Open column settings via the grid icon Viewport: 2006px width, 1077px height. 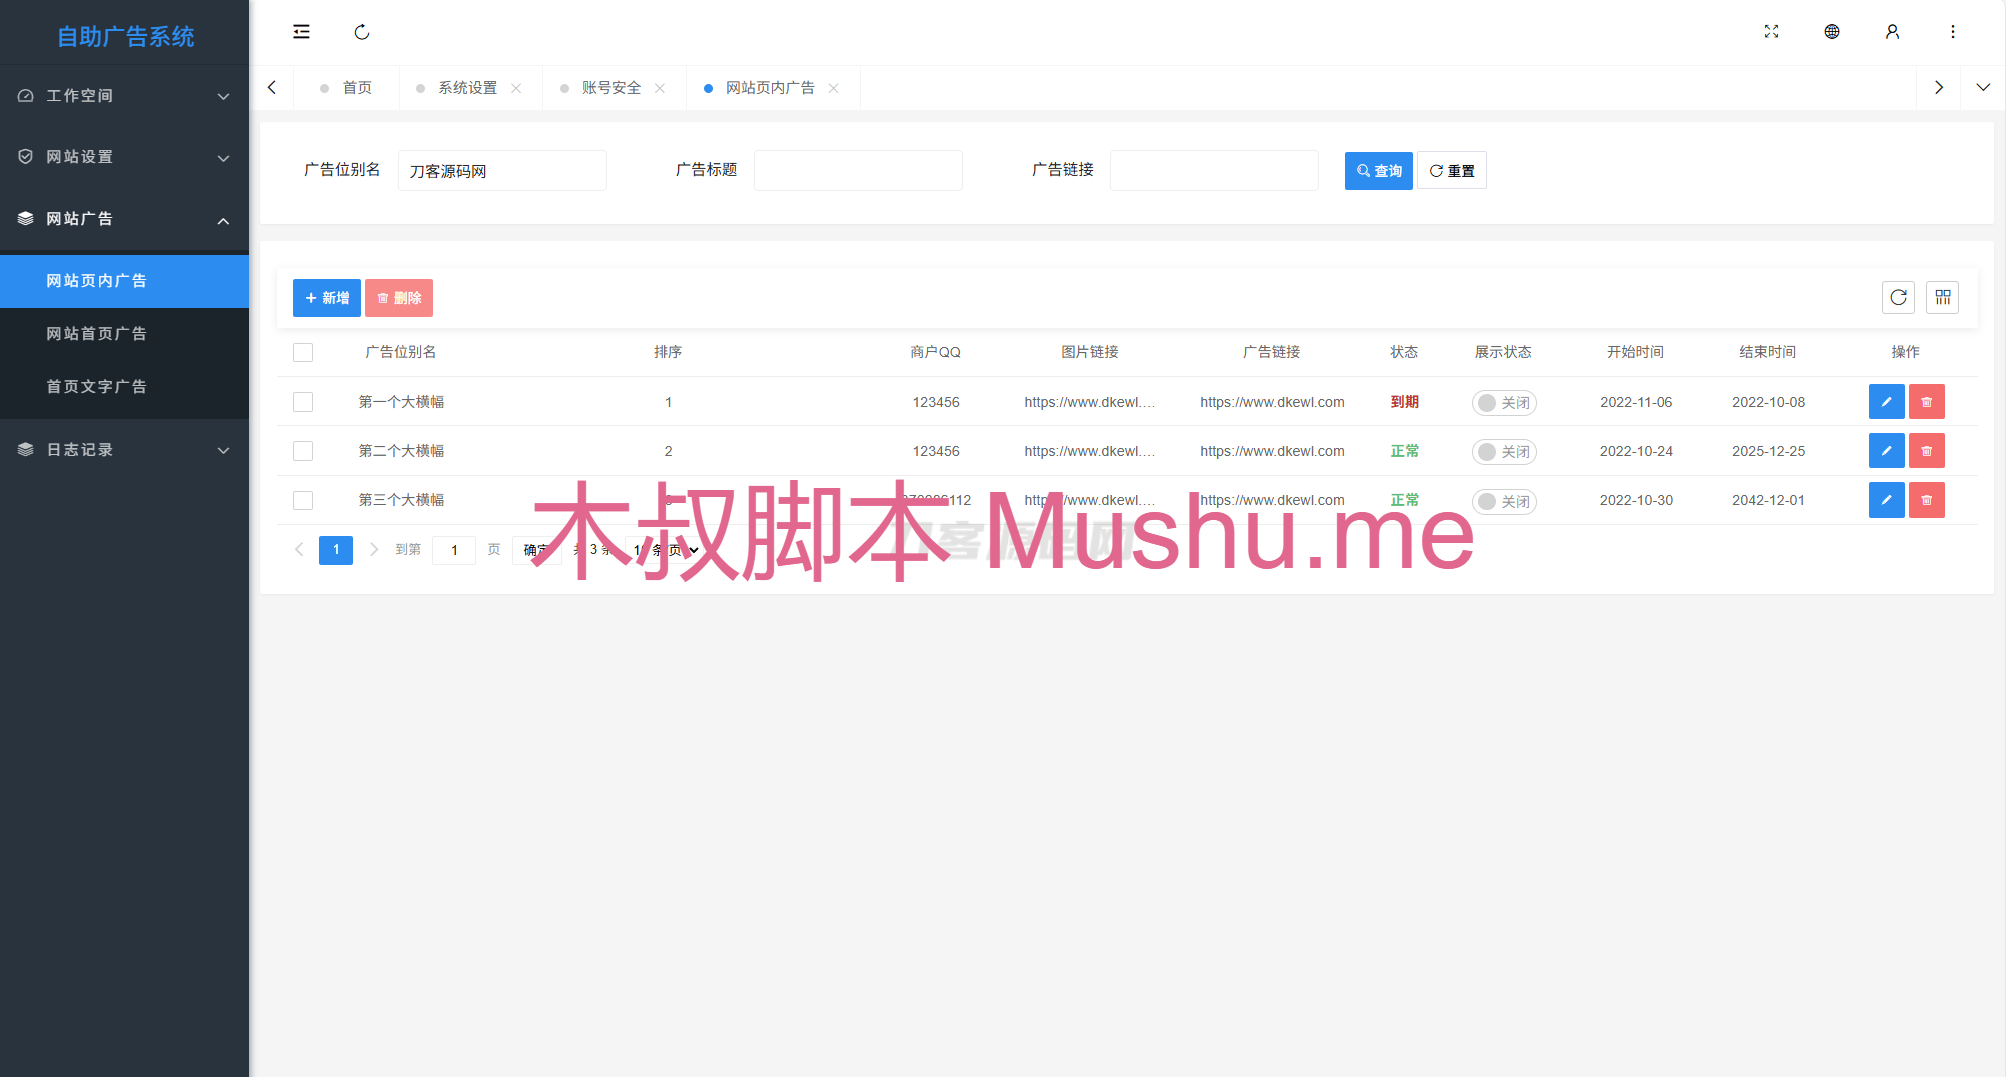click(x=1943, y=297)
